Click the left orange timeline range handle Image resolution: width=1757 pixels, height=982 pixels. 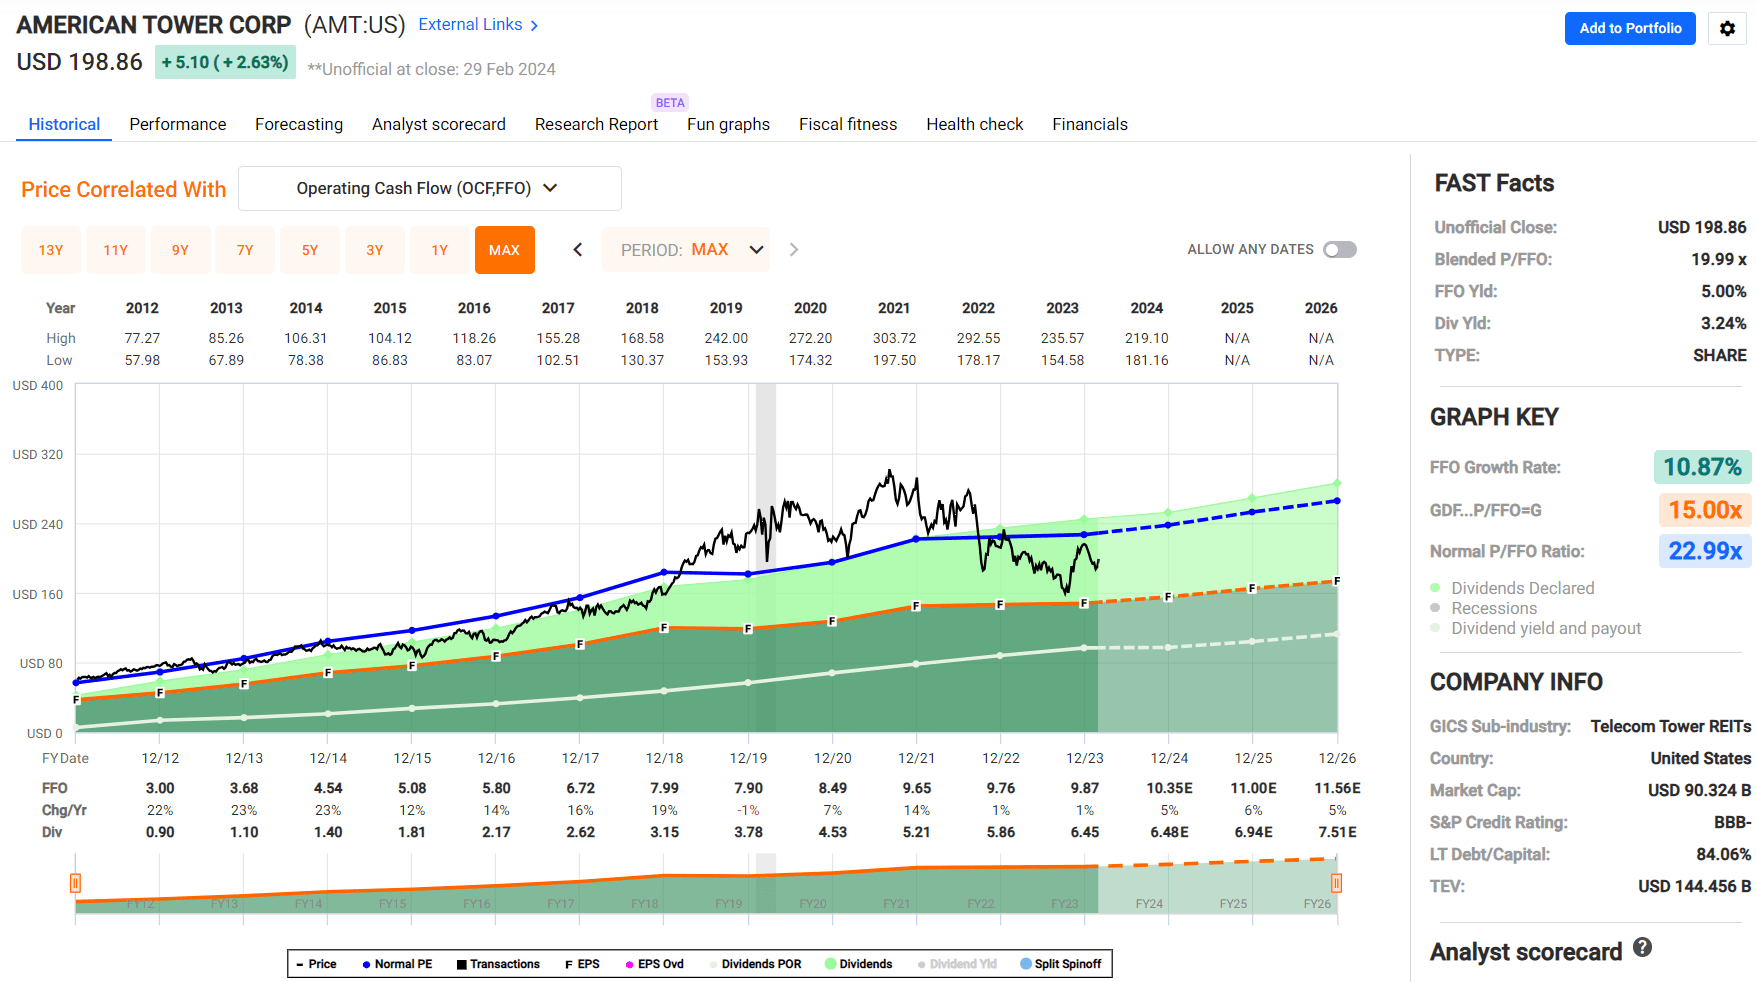click(75, 883)
